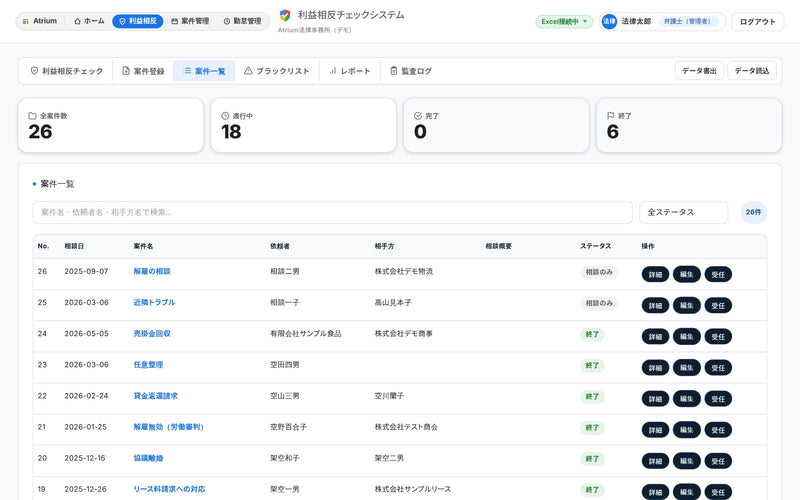Screen dimensions: 800x500
Task: Click 受任 button for case No. 26
Action: [718, 274]
